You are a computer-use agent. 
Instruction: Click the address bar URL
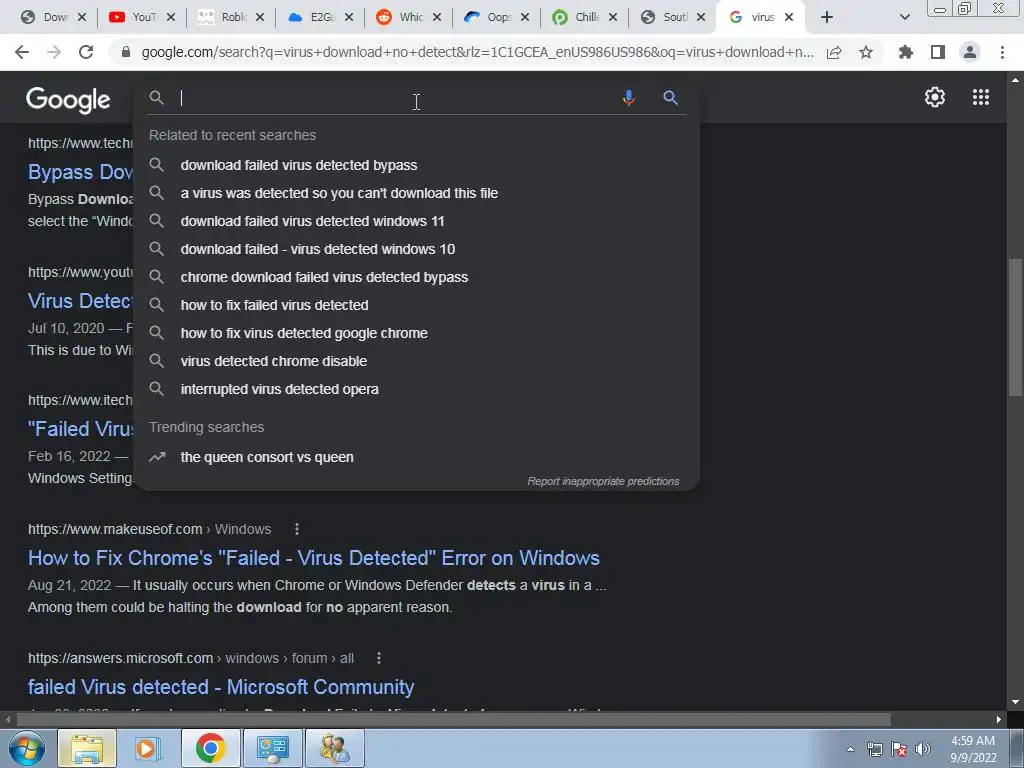[x=477, y=52]
